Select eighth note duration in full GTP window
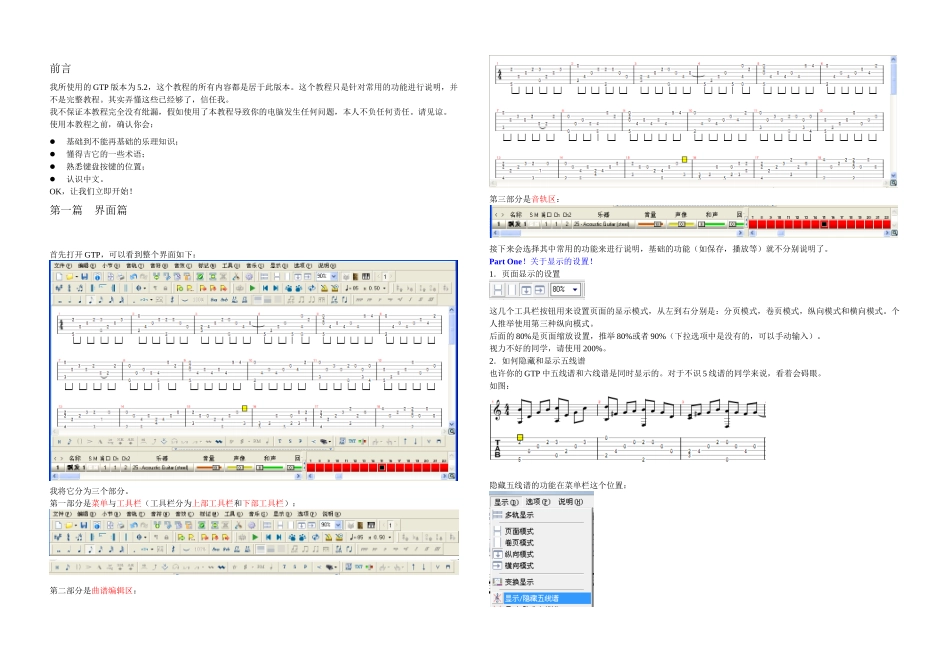This screenshot has height=672, width=950. coord(91,300)
